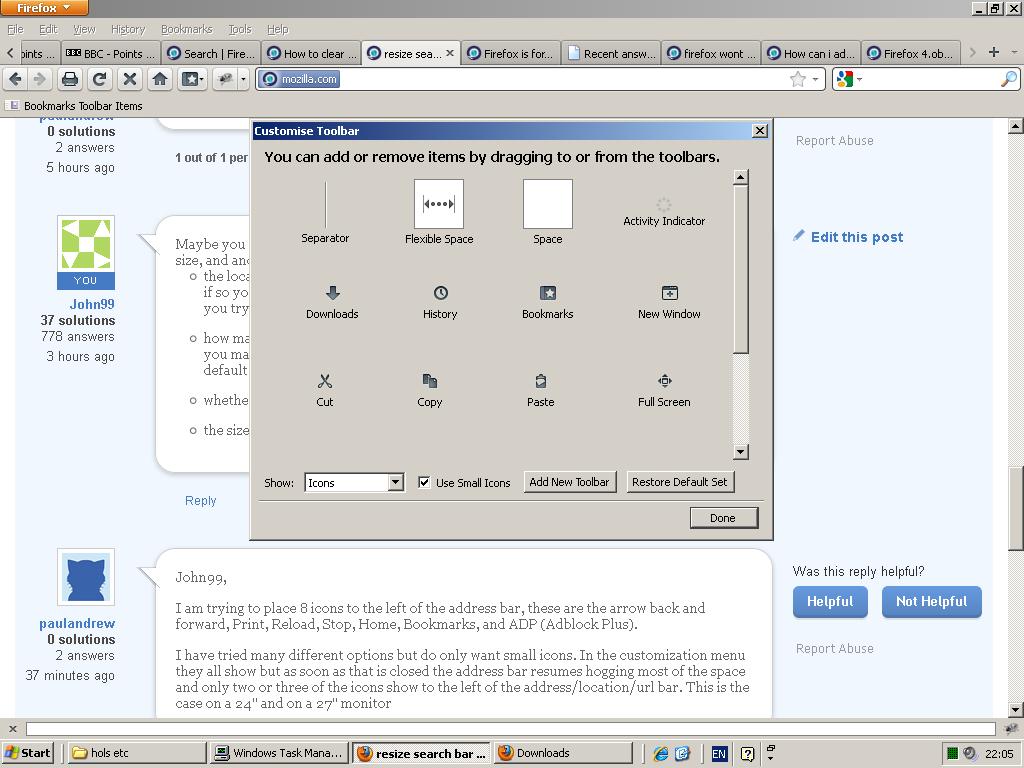Viewport: 1024px width, 768px height.
Task: Click the search magnifier icon
Action: click(x=1008, y=80)
